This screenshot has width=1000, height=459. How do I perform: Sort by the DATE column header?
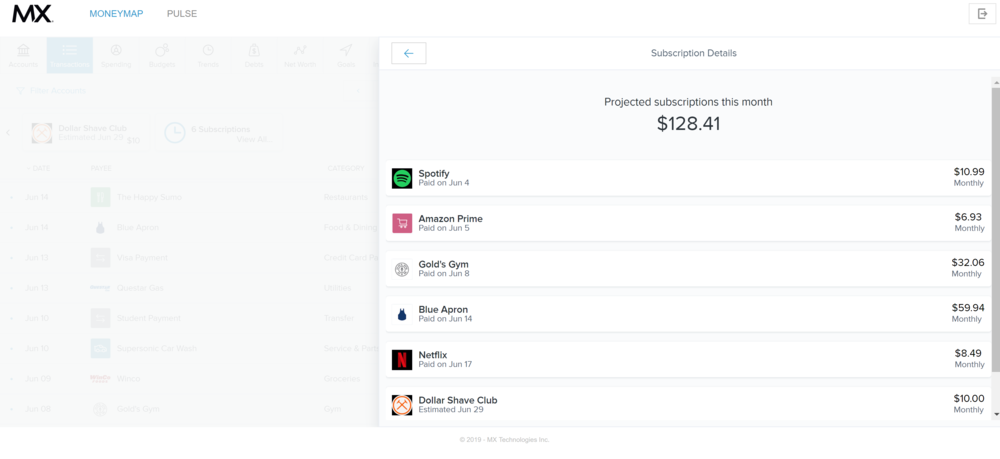click(38, 168)
